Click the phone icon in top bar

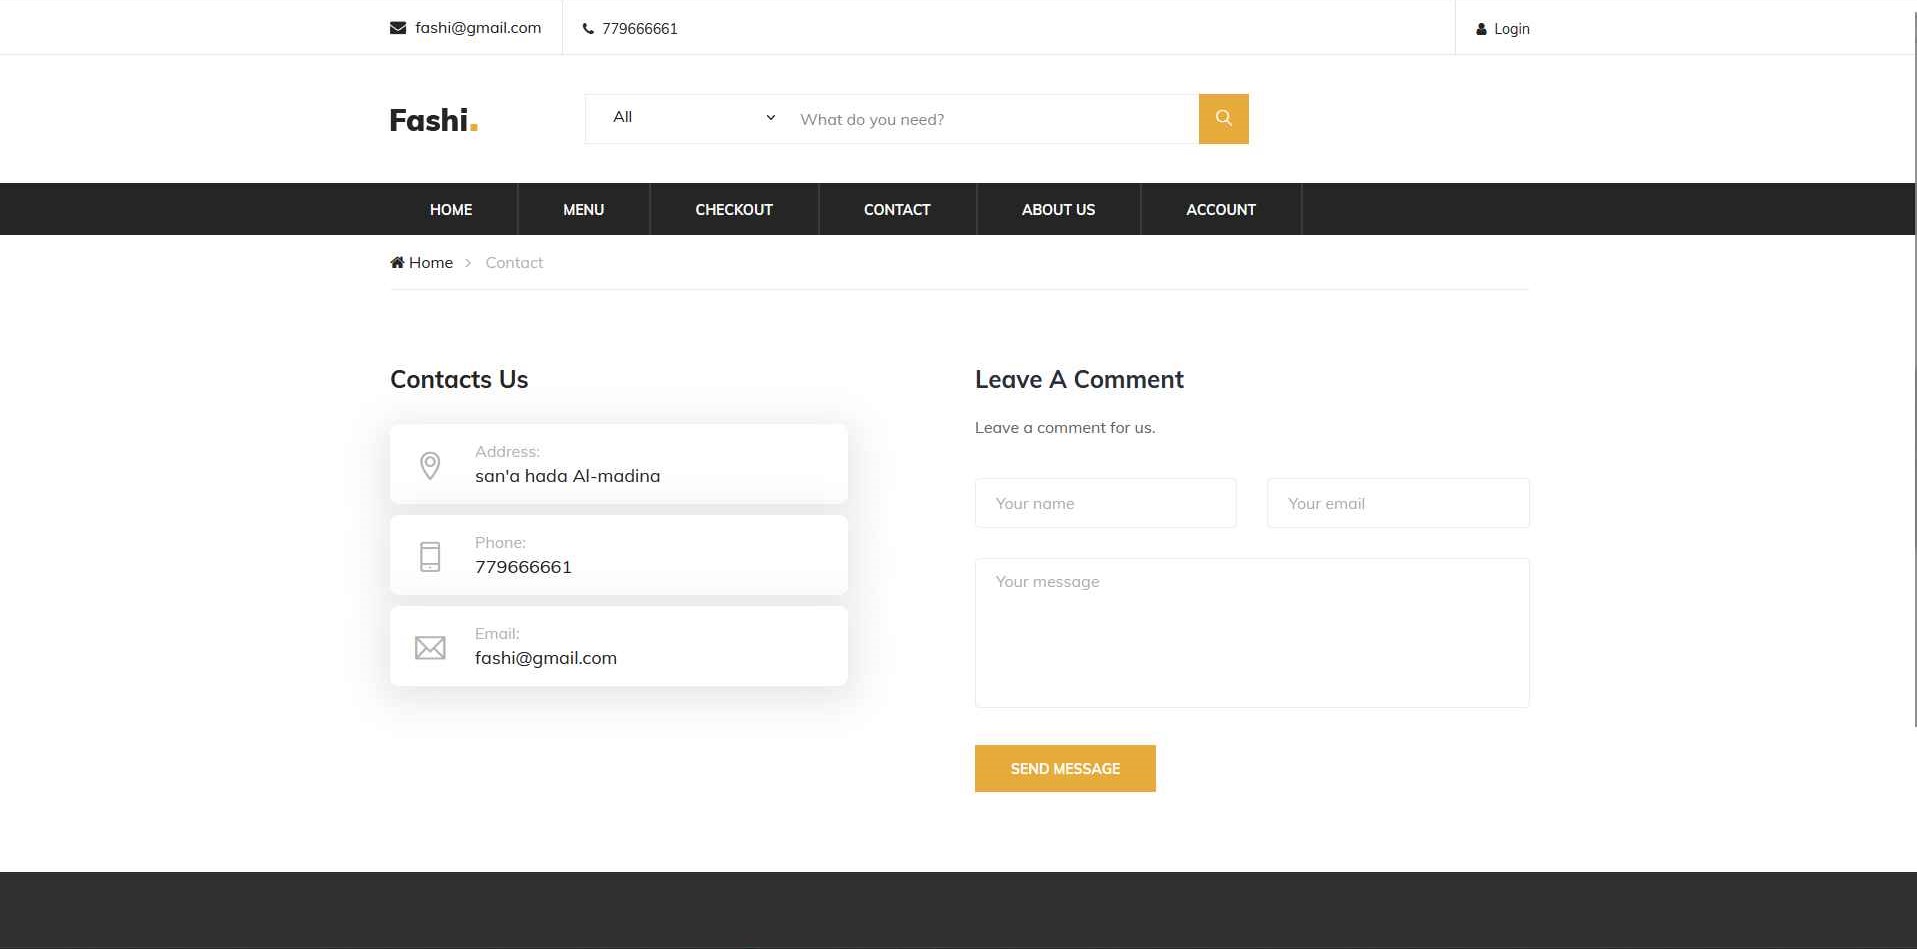tap(588, 29)
